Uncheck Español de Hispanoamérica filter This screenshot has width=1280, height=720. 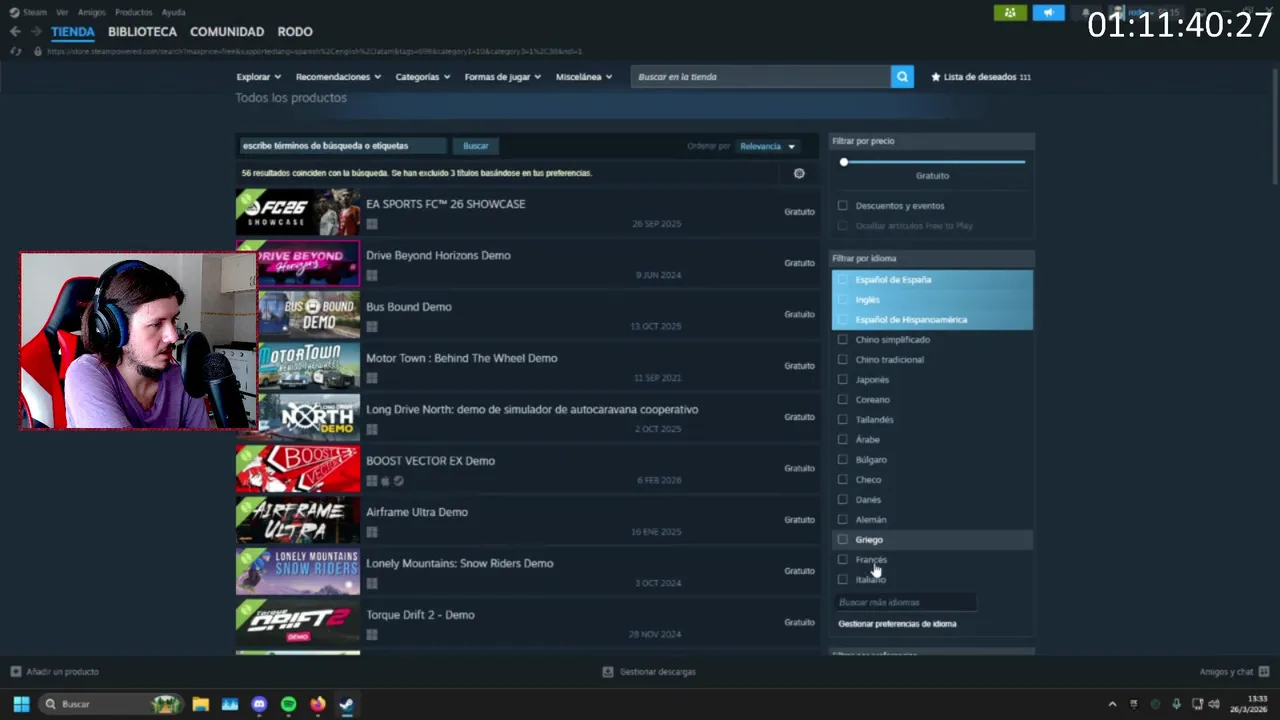(842, 320)
